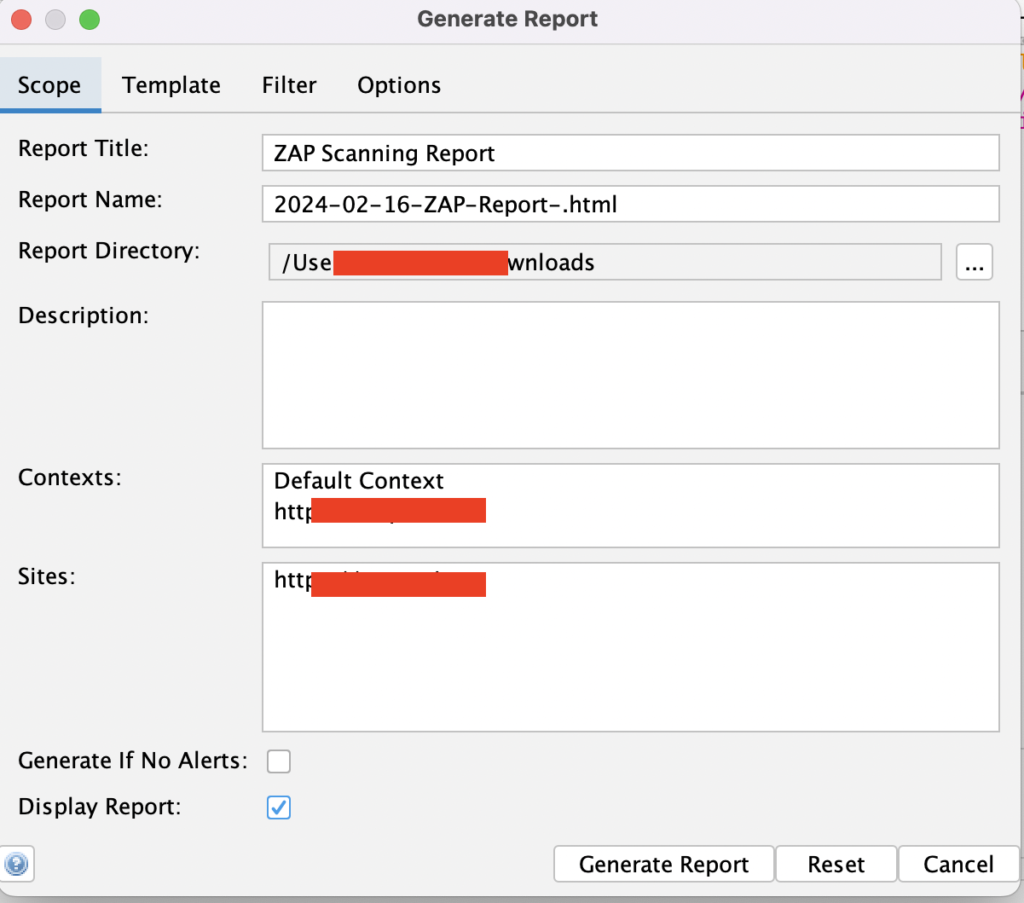Click the Report Directory path field
This screenshot has width=1024, height=903.
[605, 262]
